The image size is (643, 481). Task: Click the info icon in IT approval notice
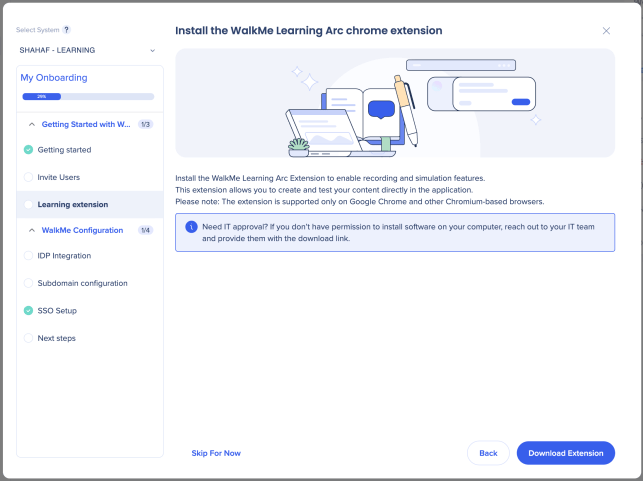click(191, 227)
